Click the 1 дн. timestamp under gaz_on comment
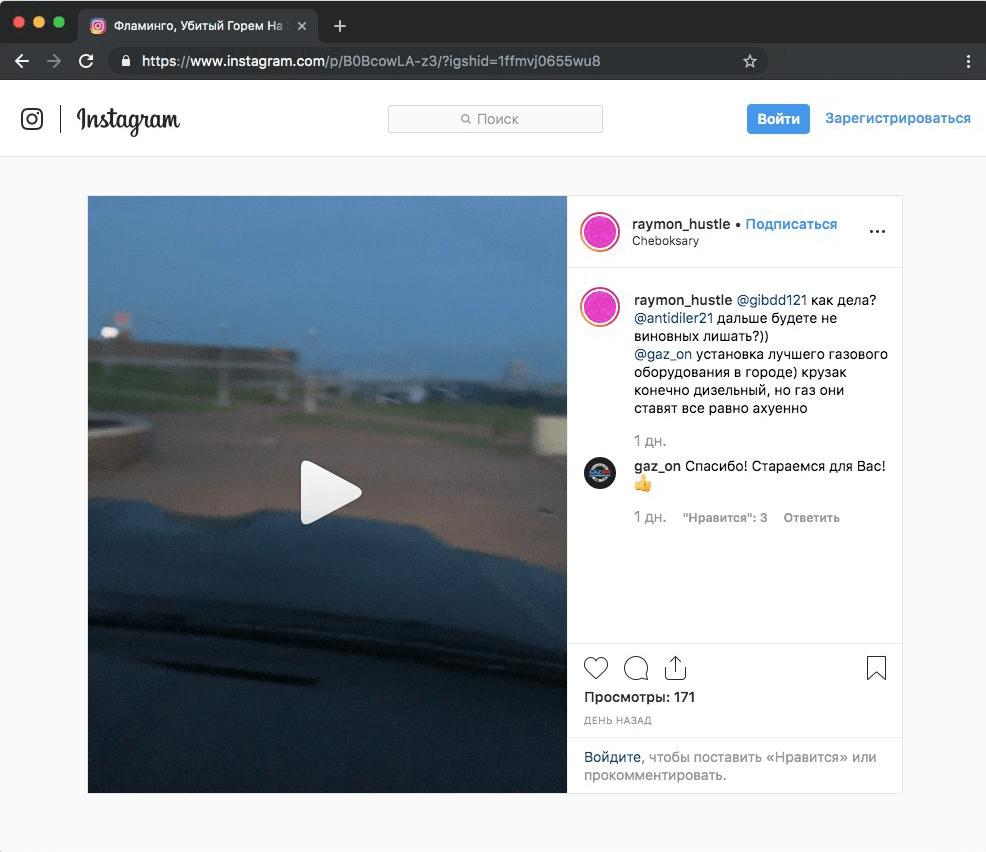This screenshot has width=986, height=852. point(650,517)
